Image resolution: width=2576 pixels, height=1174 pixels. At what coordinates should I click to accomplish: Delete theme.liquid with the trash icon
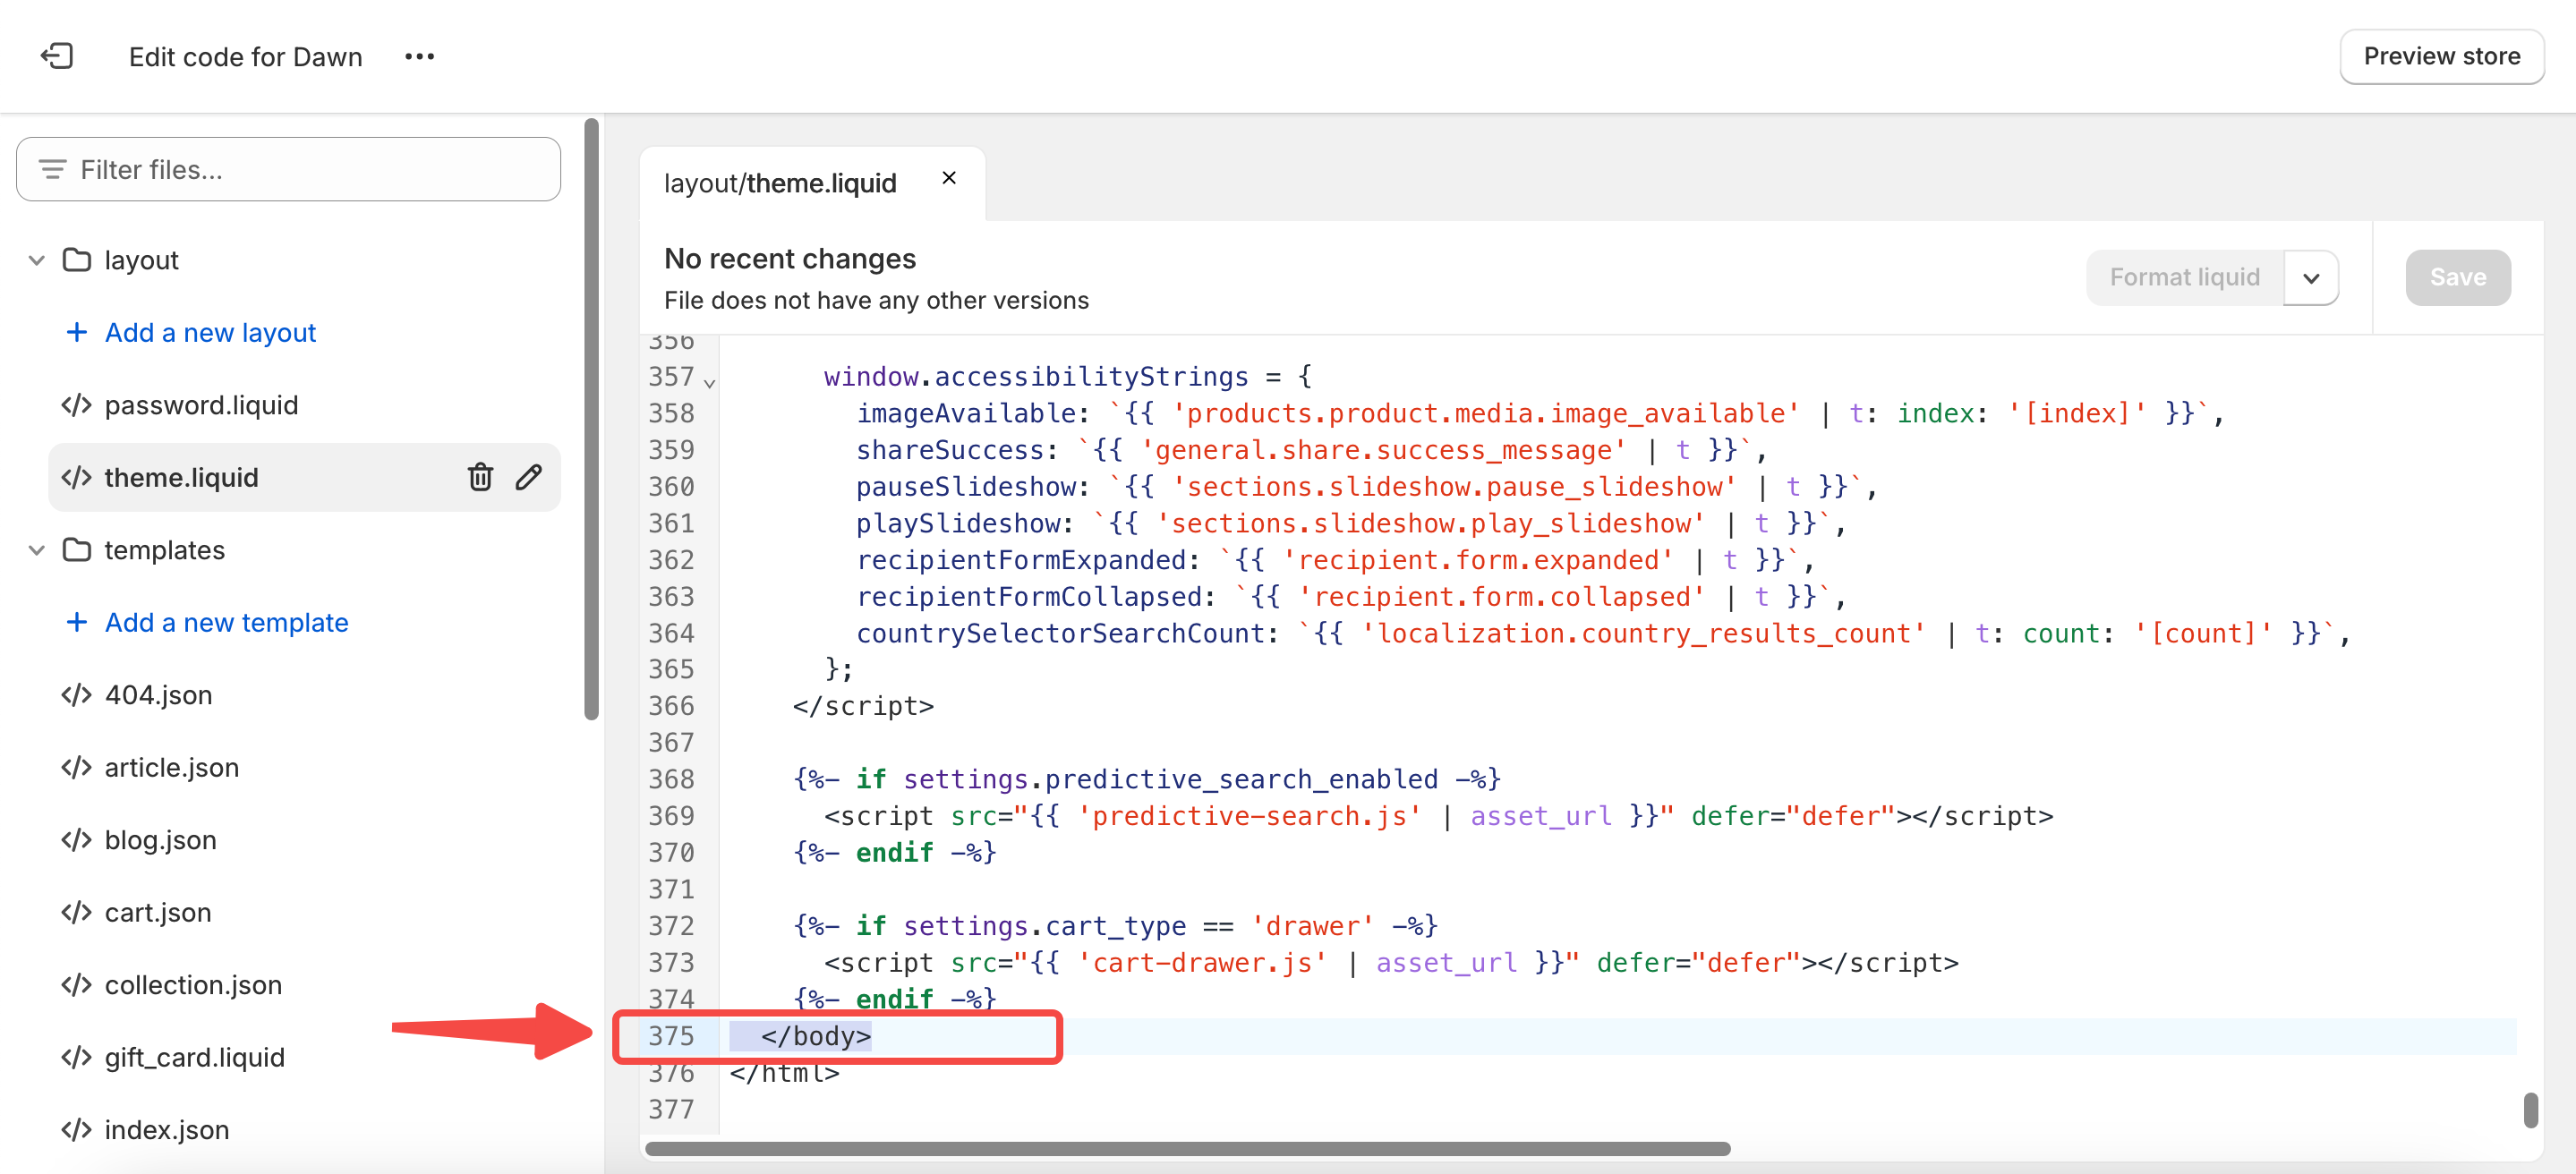coord(480,477)
